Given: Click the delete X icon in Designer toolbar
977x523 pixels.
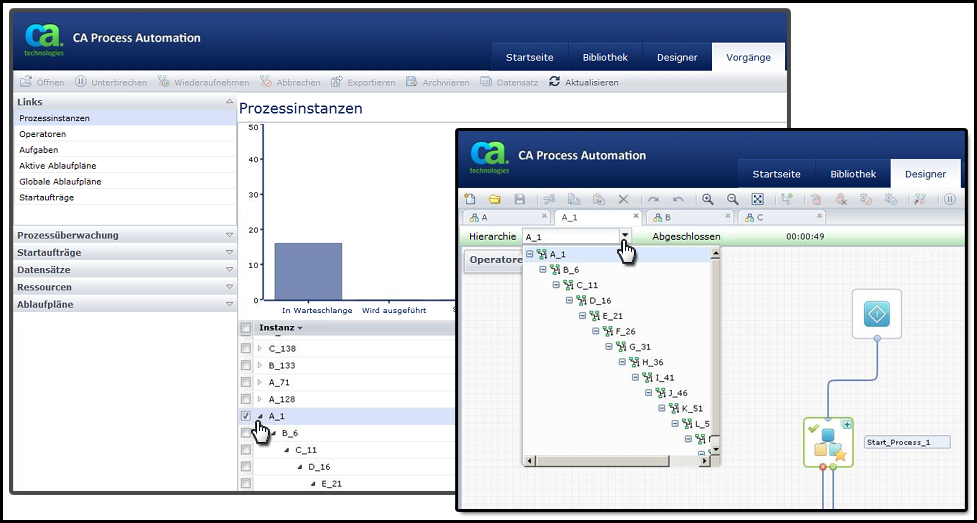Looking at the screenshot, I should [623, 199].
